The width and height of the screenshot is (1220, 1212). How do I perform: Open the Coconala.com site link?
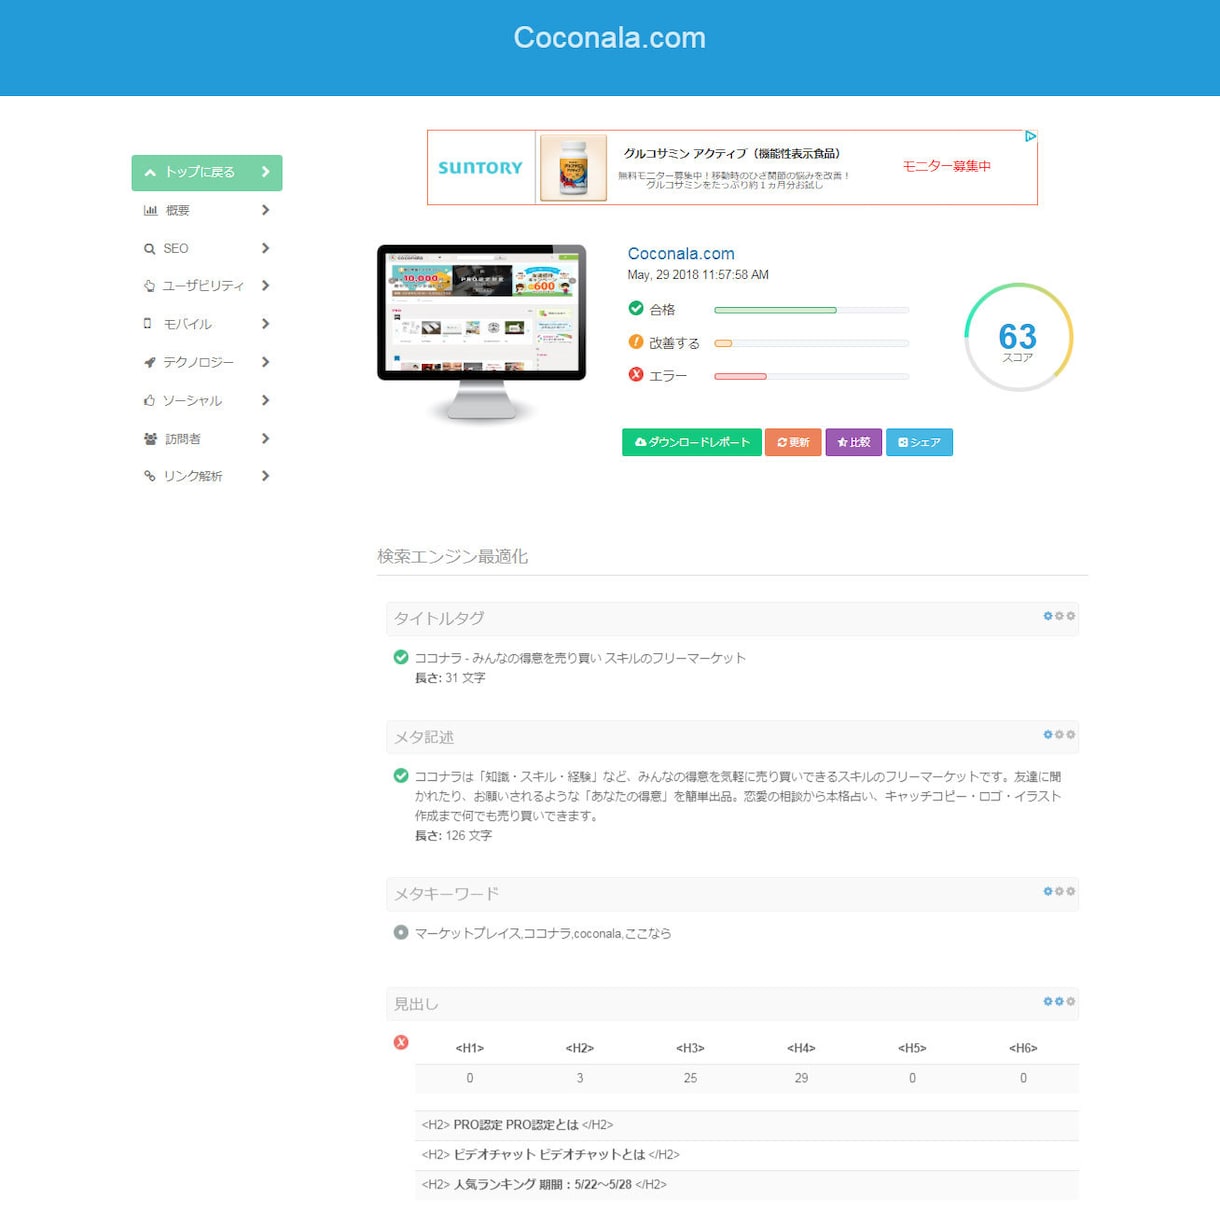[681, 254]
